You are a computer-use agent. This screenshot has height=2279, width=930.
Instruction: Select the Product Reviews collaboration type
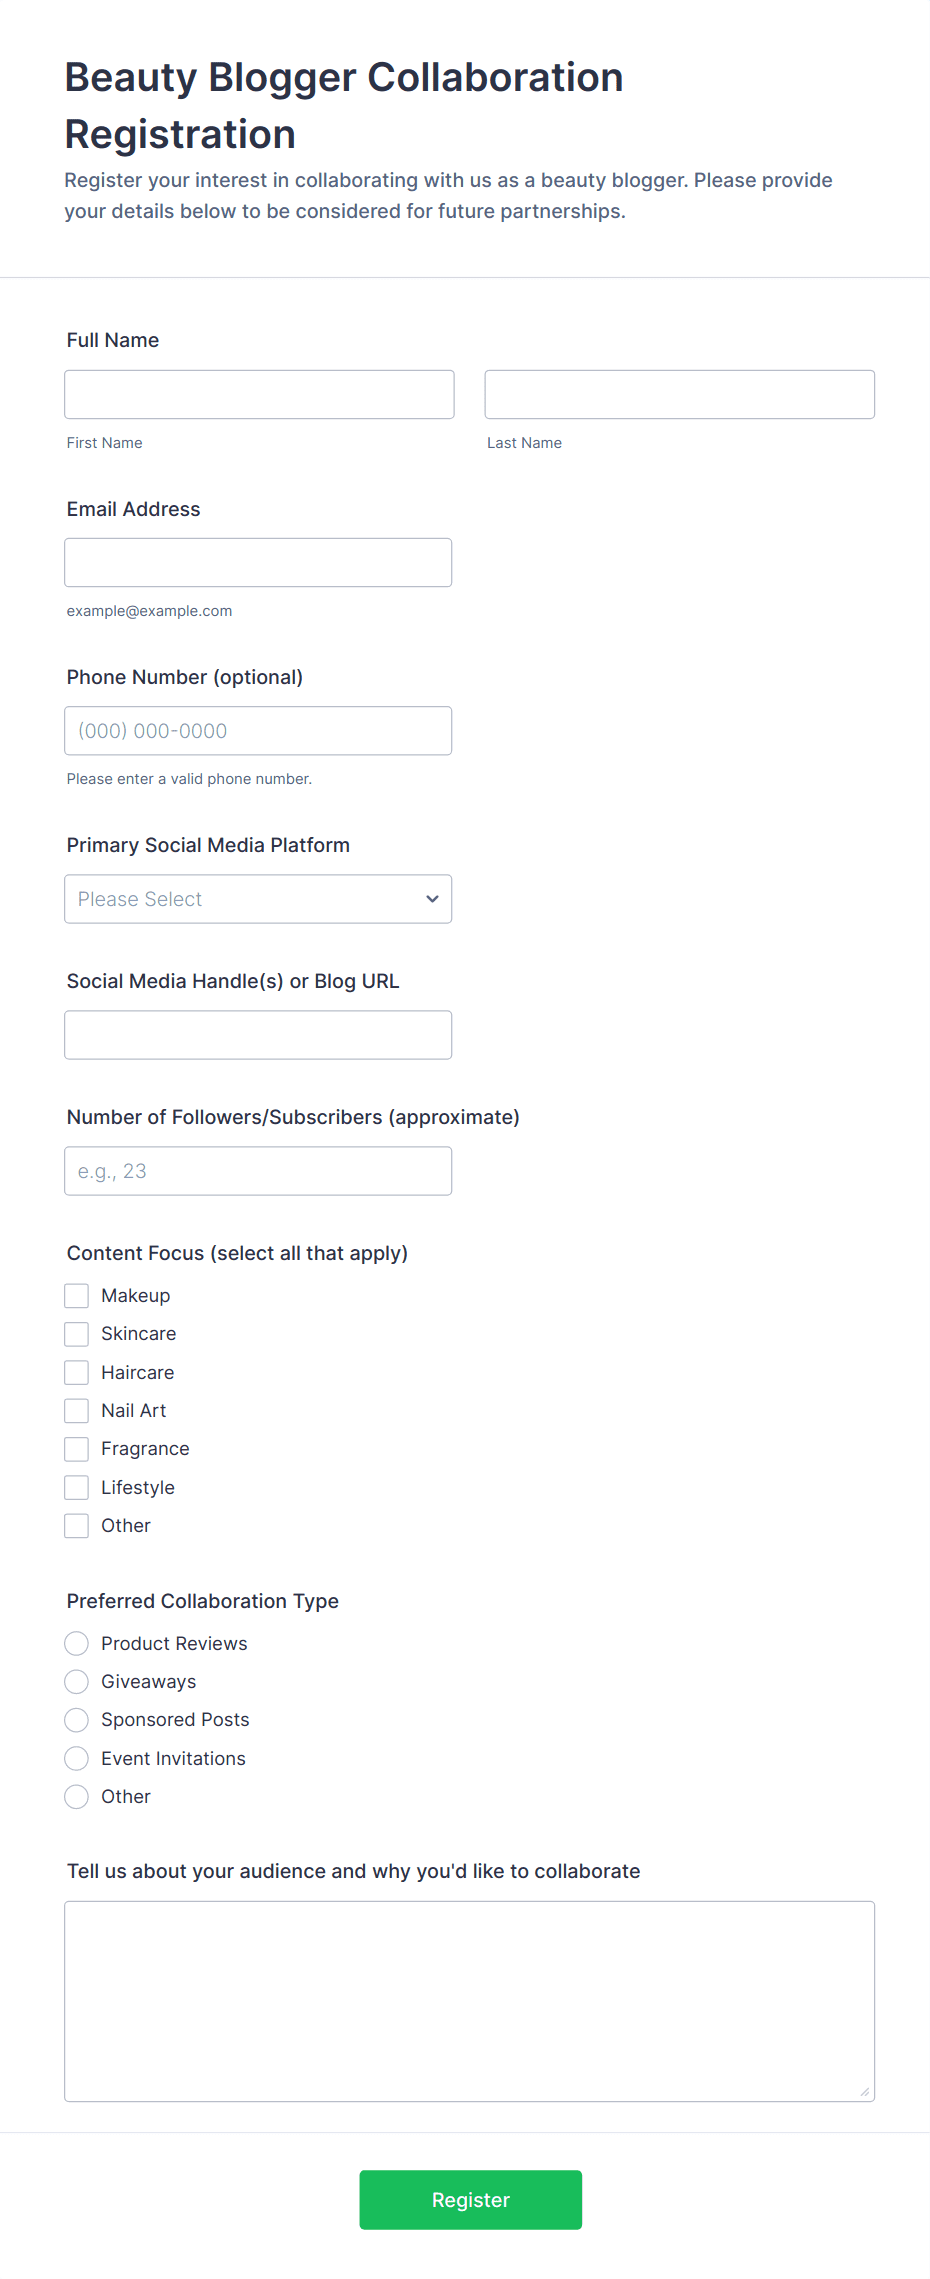click(76, 1643)
